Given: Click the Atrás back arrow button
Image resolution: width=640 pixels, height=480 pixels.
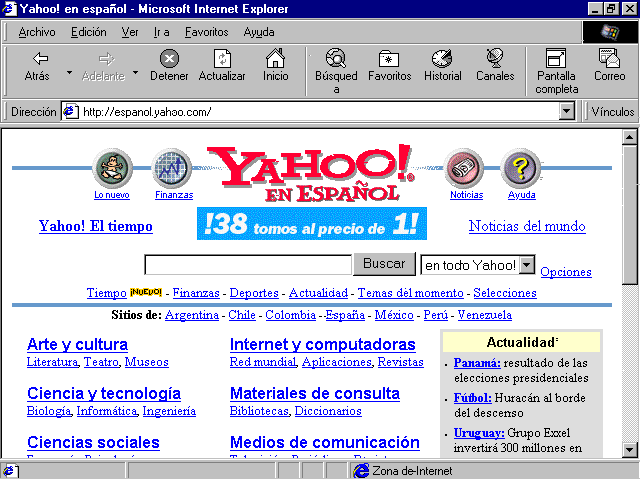Looking at the screenshot, I should [37, 66].
